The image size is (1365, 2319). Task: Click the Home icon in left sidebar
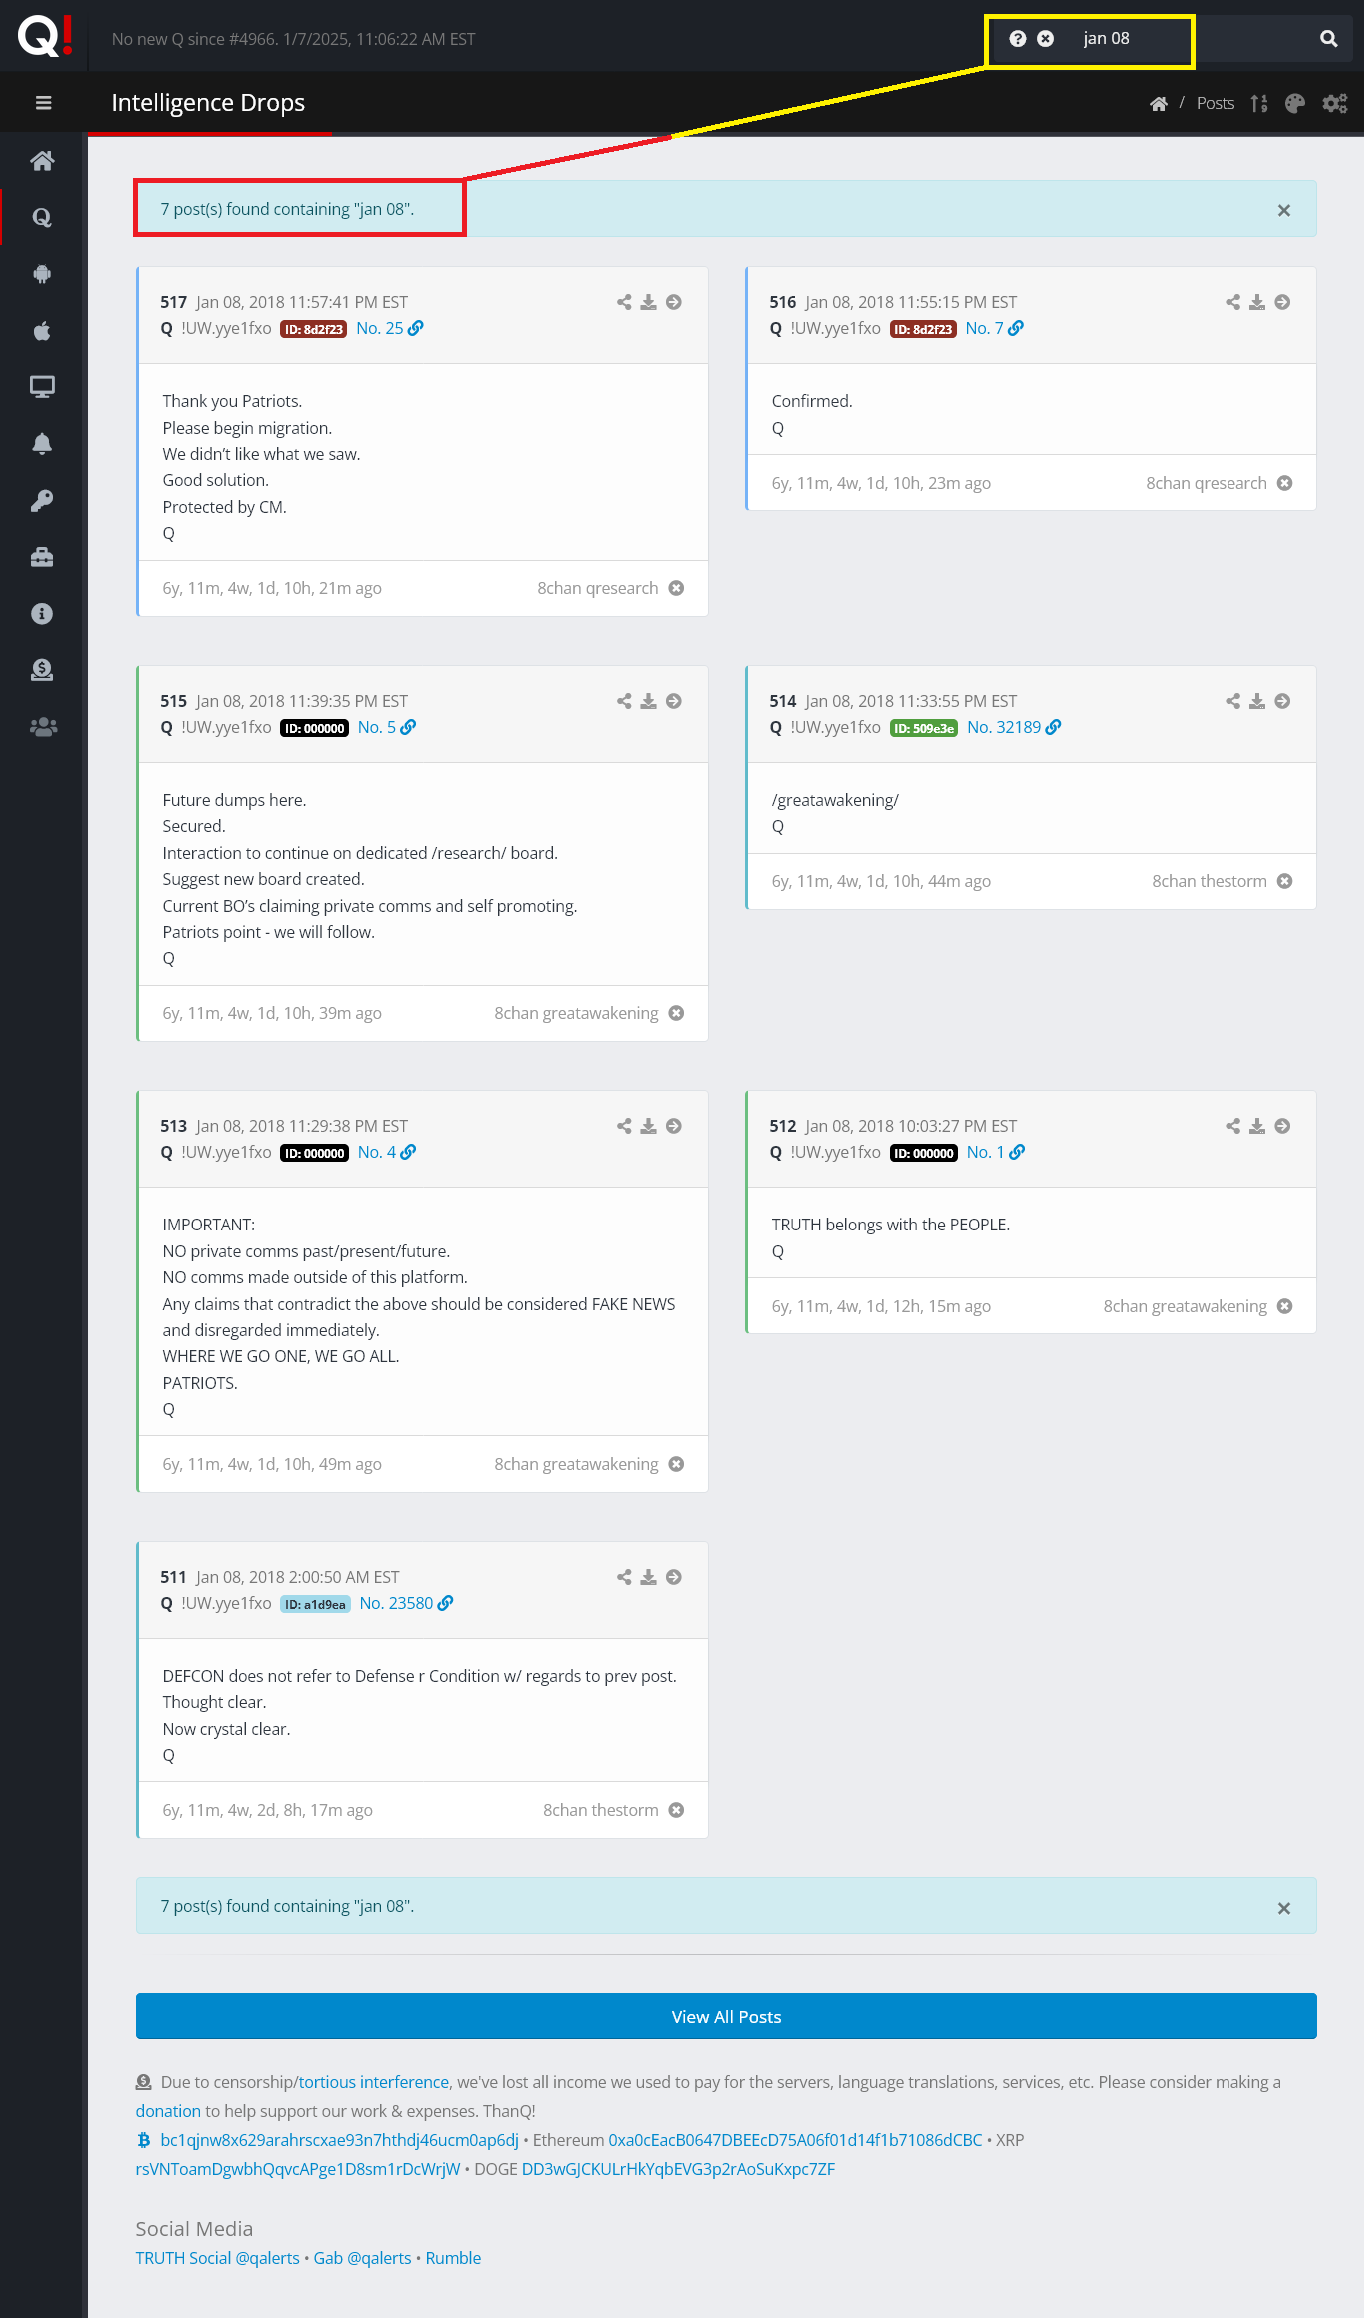coord(42,161)
